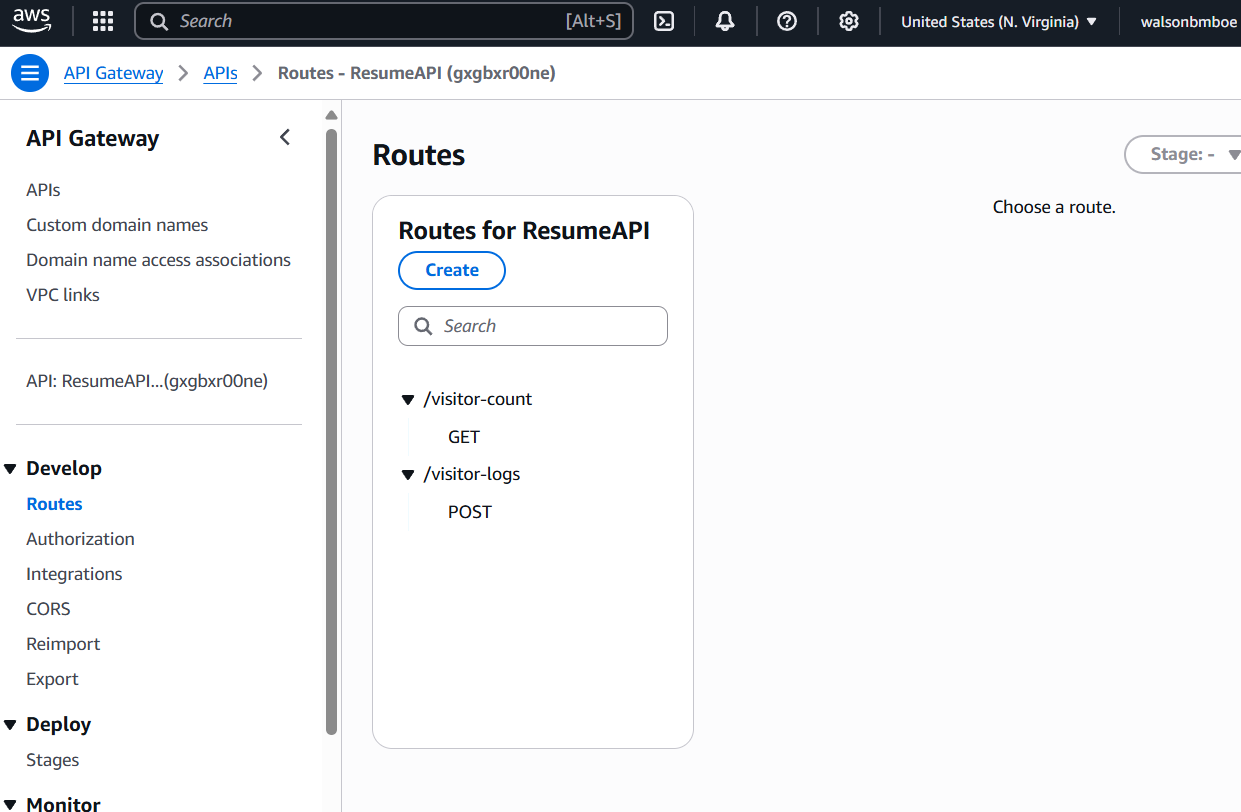Open the AWS console home logo
Image resolution: width=1241 pixels, height=812 pixels.
(x=32, y=20)
